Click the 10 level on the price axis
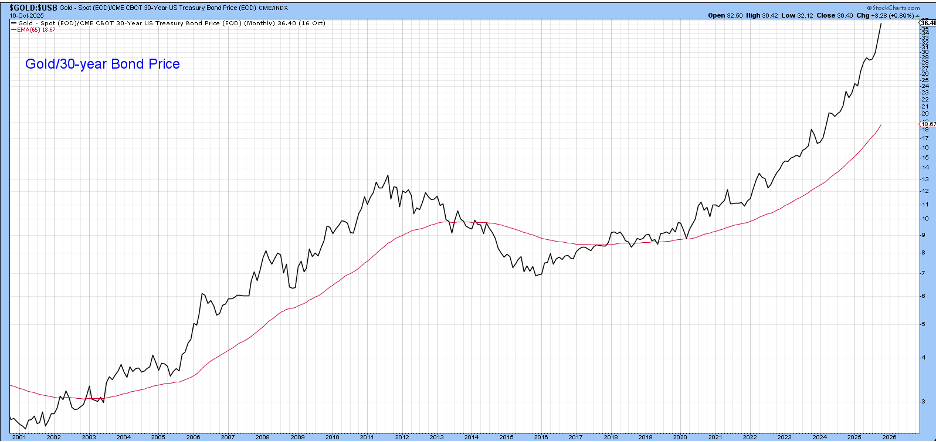 [x=925, y=218]
